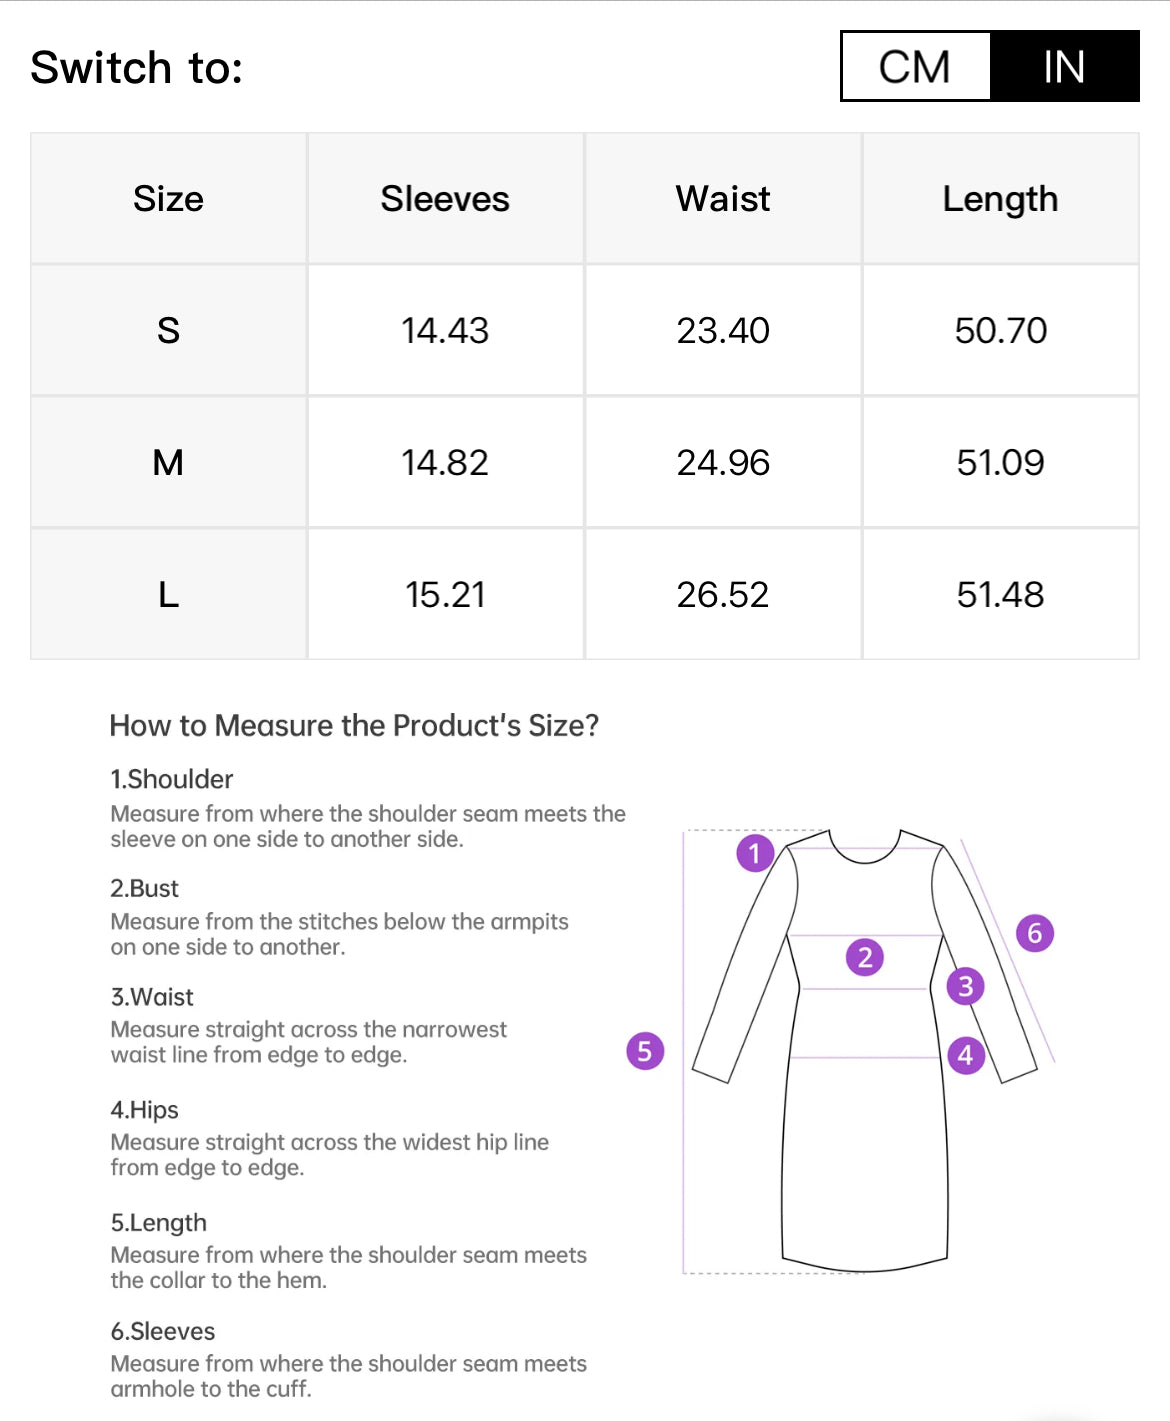Switch units to IN
The height and width of the screenshot is (1421, 1170).
[1064, 67]
